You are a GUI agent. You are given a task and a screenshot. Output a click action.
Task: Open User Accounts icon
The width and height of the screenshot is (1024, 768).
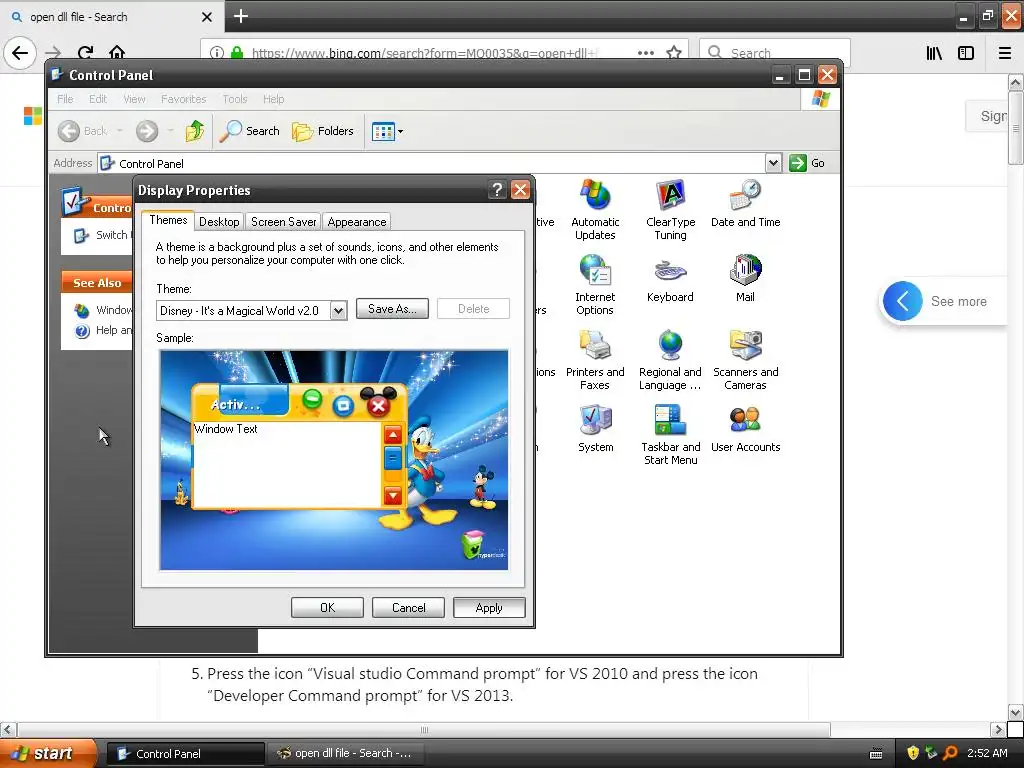point(745,428)
